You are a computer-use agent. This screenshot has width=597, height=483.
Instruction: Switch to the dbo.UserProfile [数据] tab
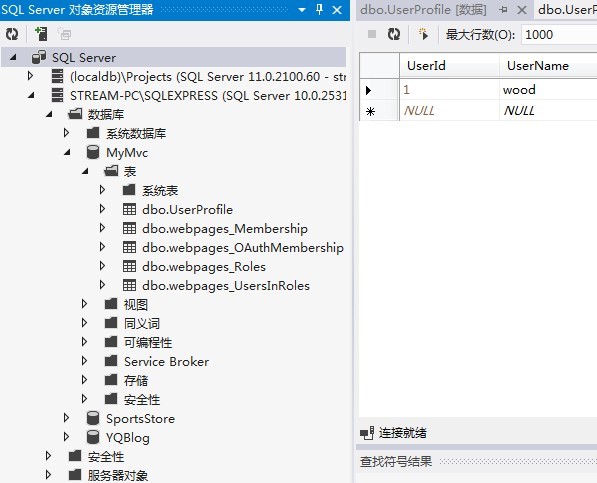(x=423, y=10)
